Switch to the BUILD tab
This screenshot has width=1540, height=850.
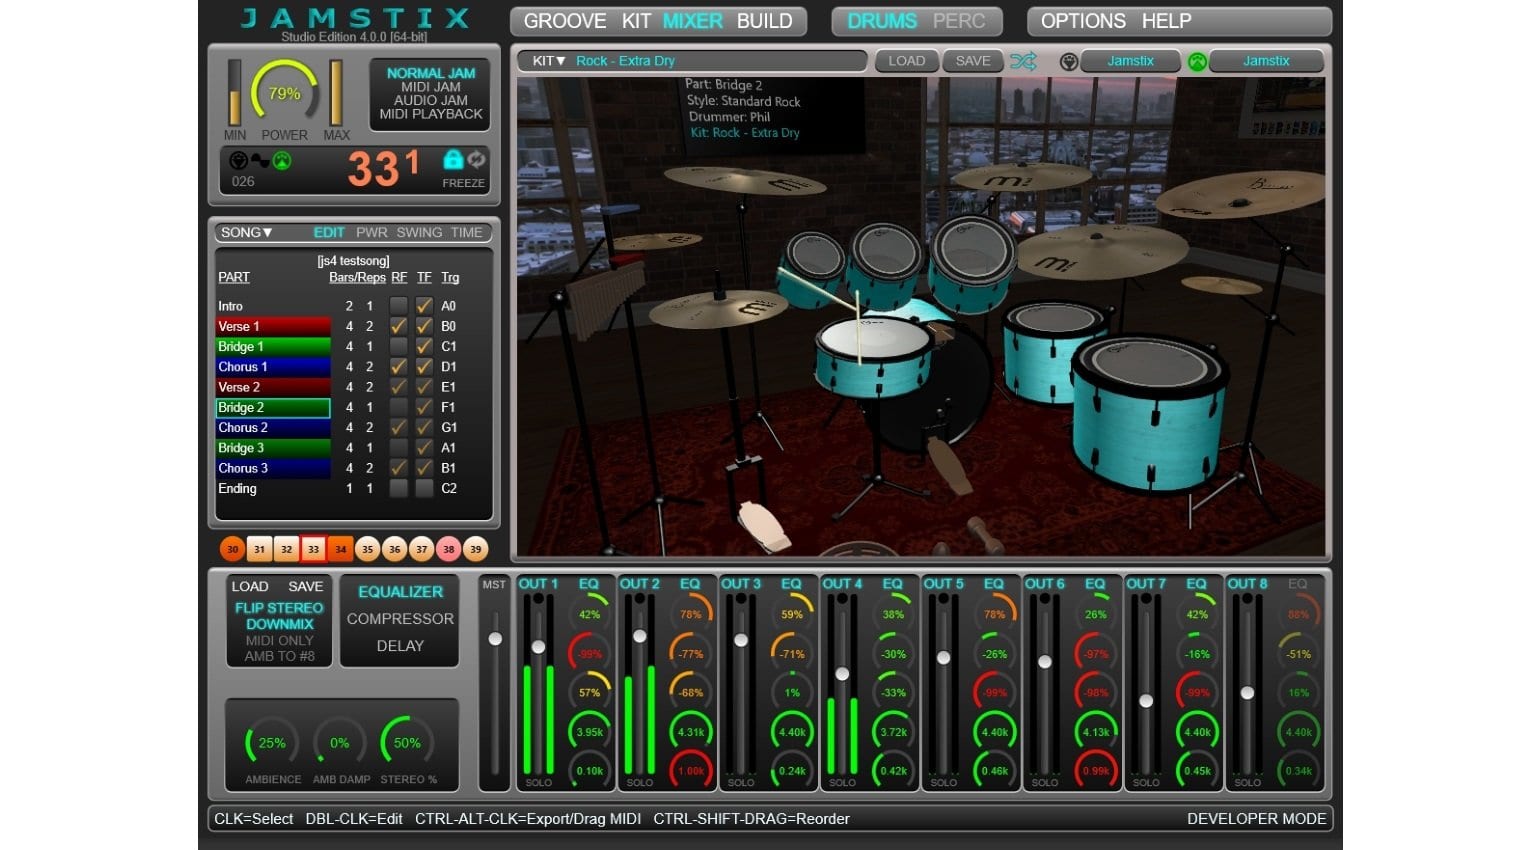tap(764, 21)
